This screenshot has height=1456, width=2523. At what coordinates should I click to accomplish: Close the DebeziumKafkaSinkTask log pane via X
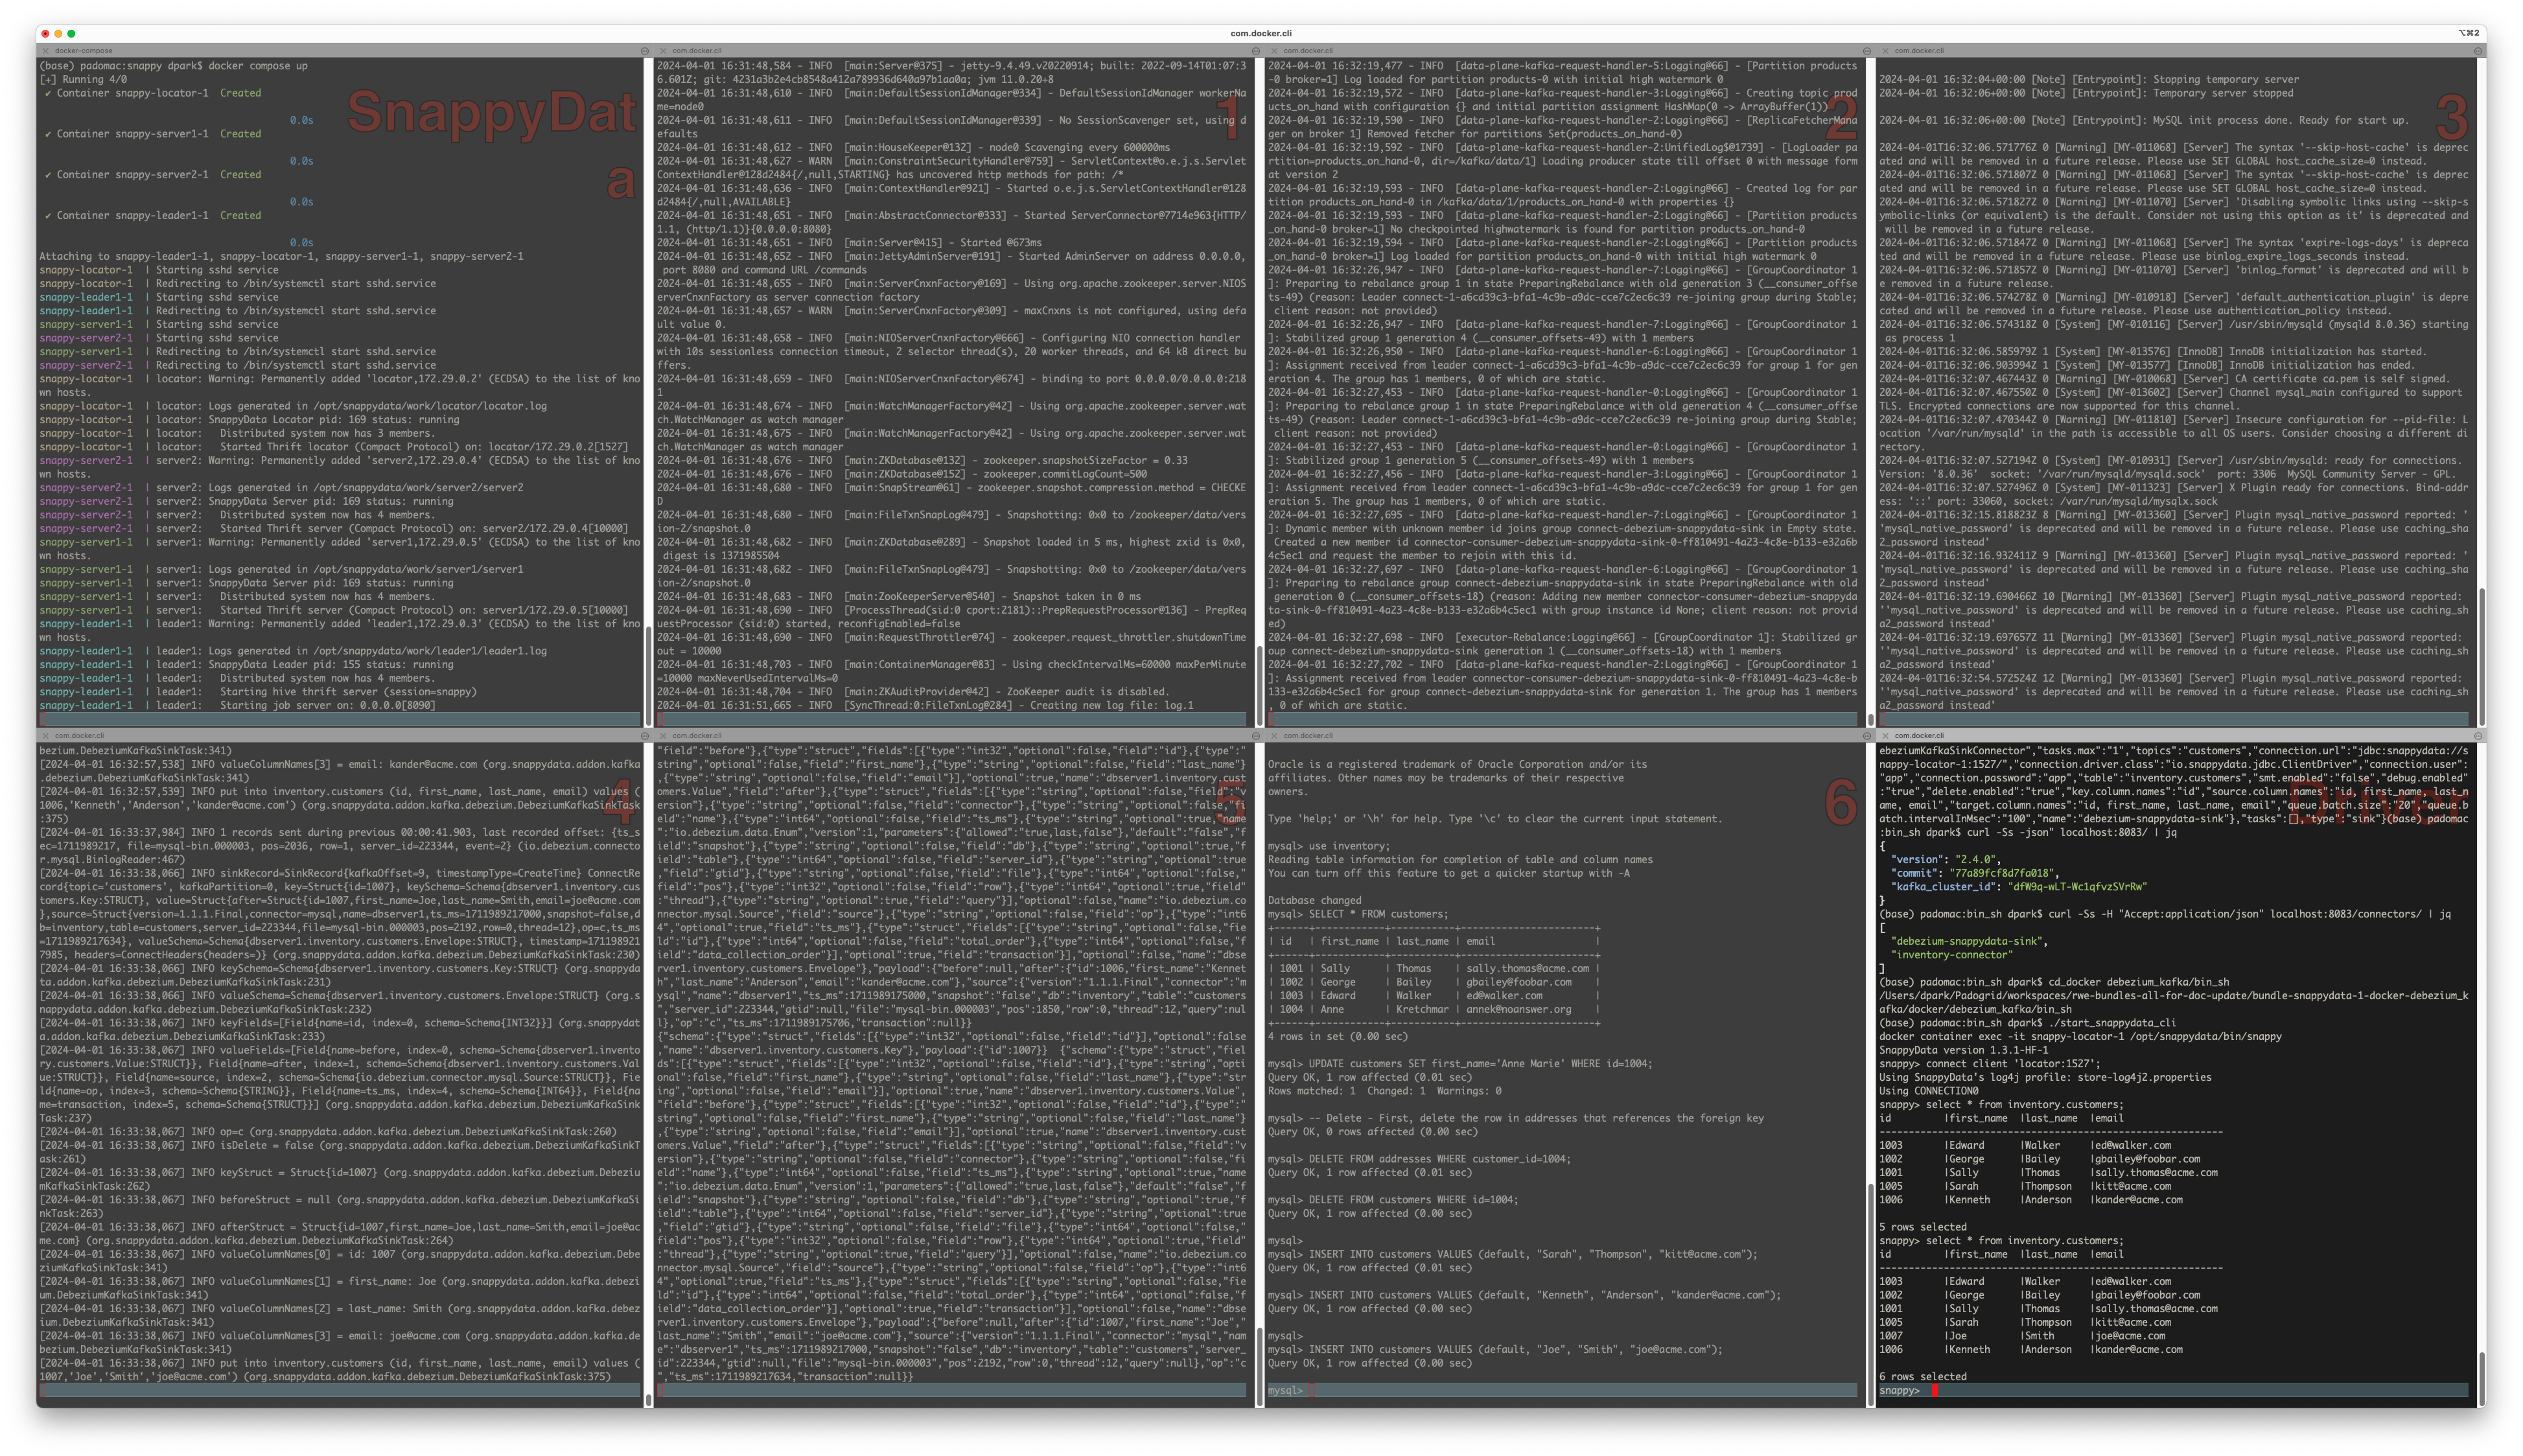pos(45,736)
